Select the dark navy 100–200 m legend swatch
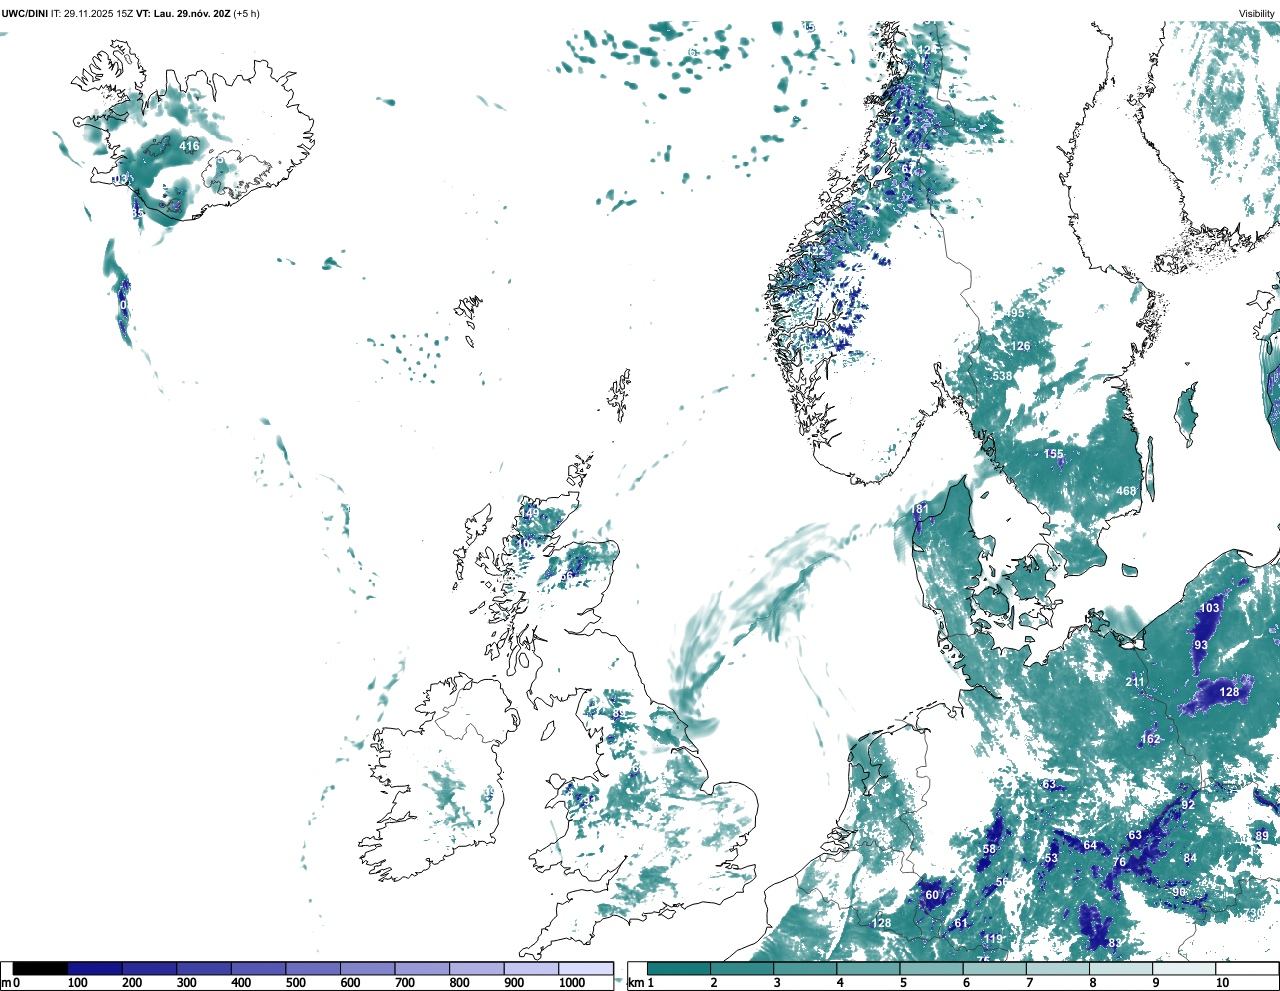The height and width of the screenshot is (991, 1280). pyautogui.click(x=95, y=969)
